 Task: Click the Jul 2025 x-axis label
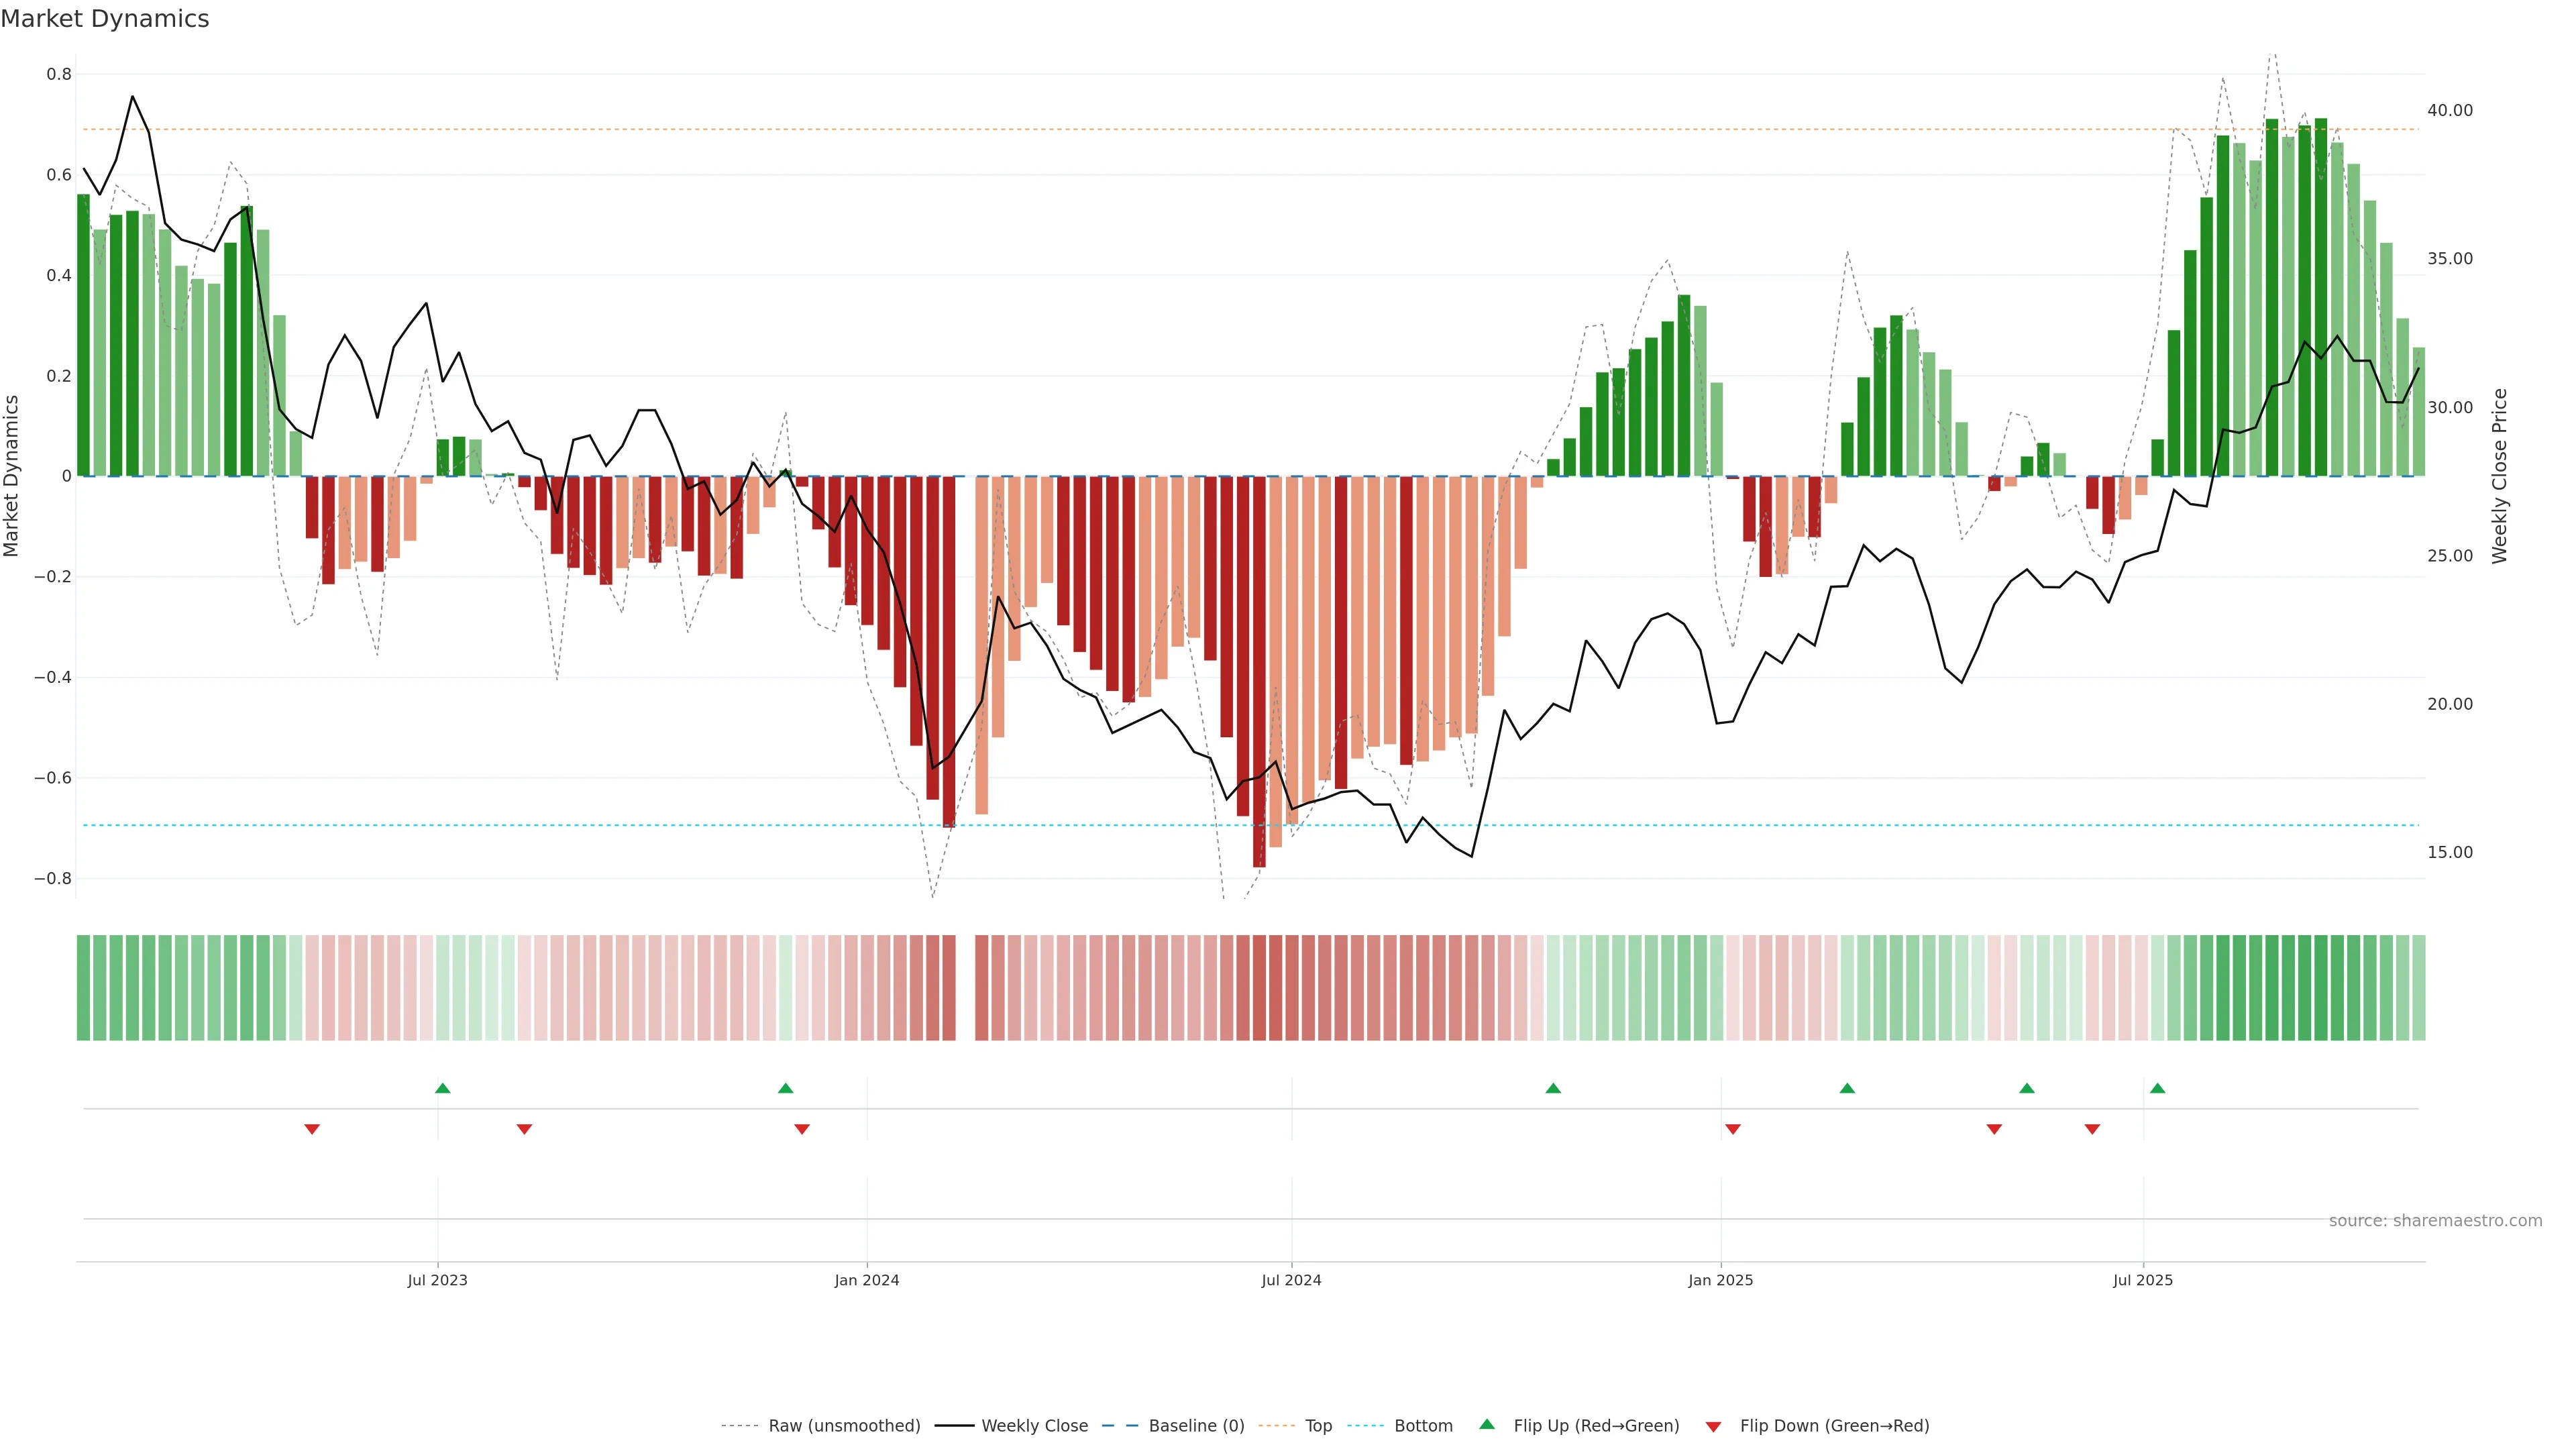[x=2143, y=1280]
